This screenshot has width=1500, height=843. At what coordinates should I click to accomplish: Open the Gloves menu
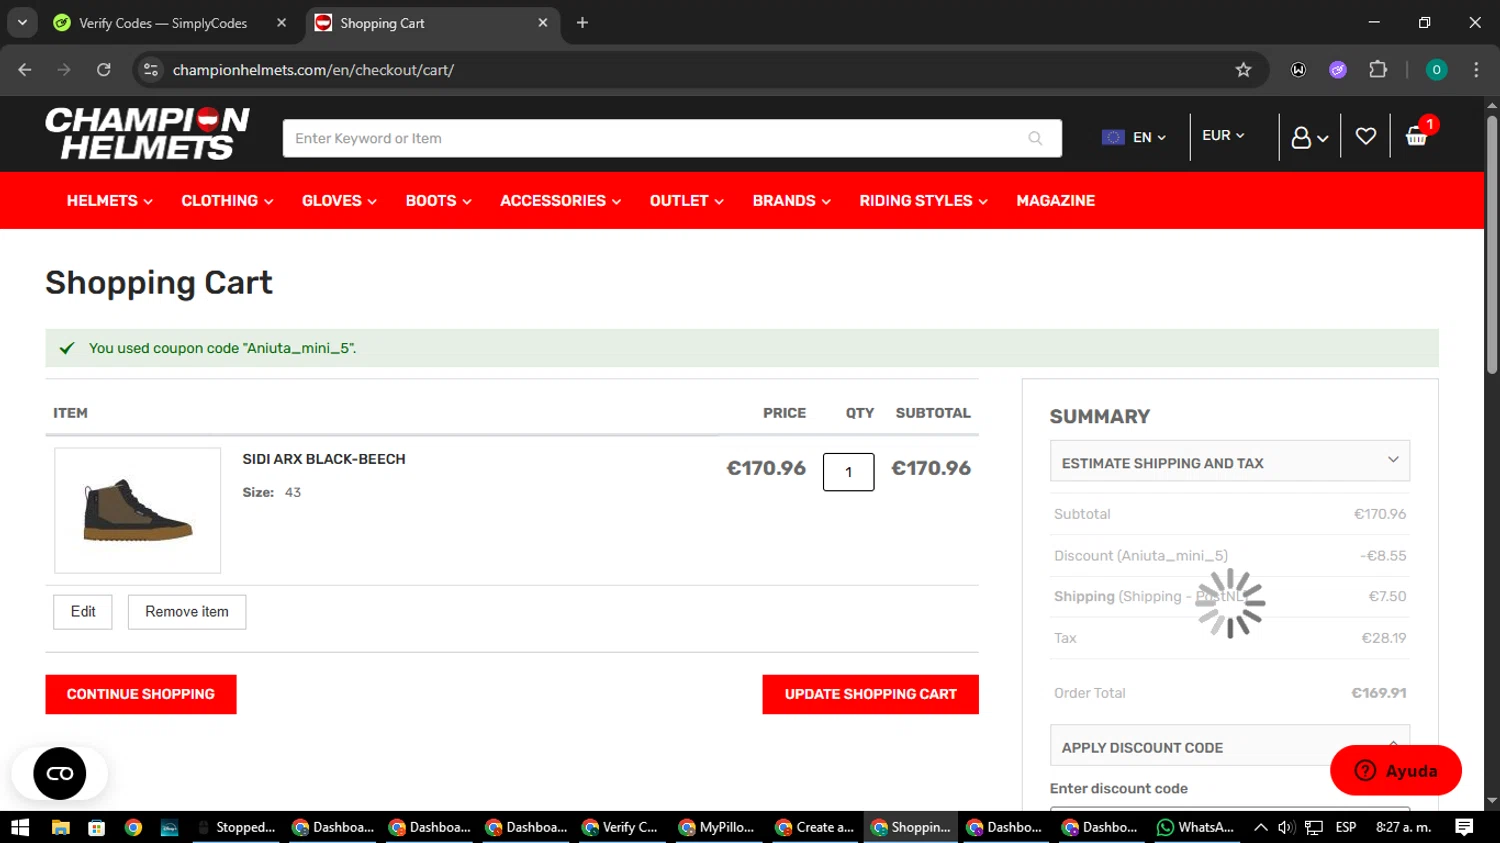(x=339, y=201)
